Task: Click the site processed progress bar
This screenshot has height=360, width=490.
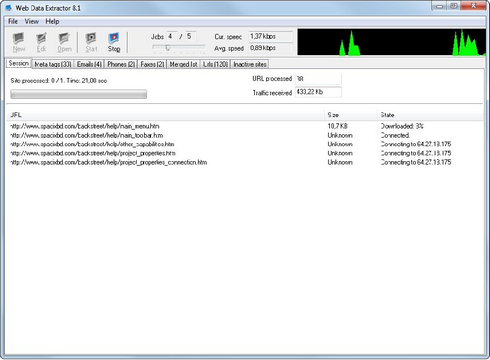Action: 79,94
